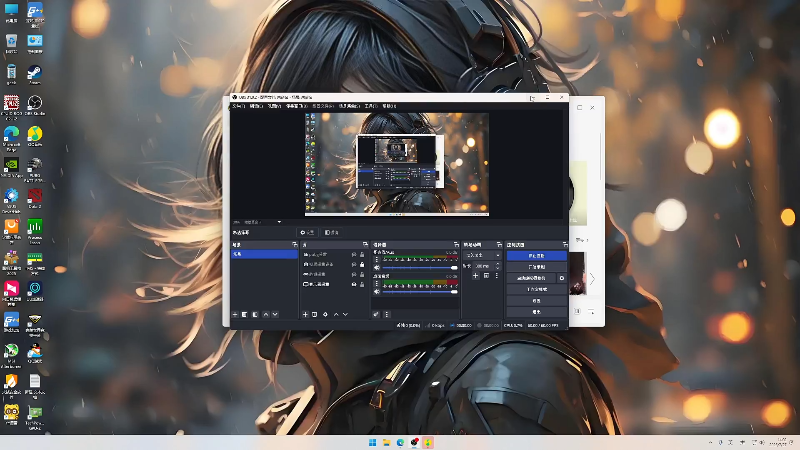The image size is (800, 450).
Task: Float the Scenes dock via header icon
Action: (x=294, y=245)
